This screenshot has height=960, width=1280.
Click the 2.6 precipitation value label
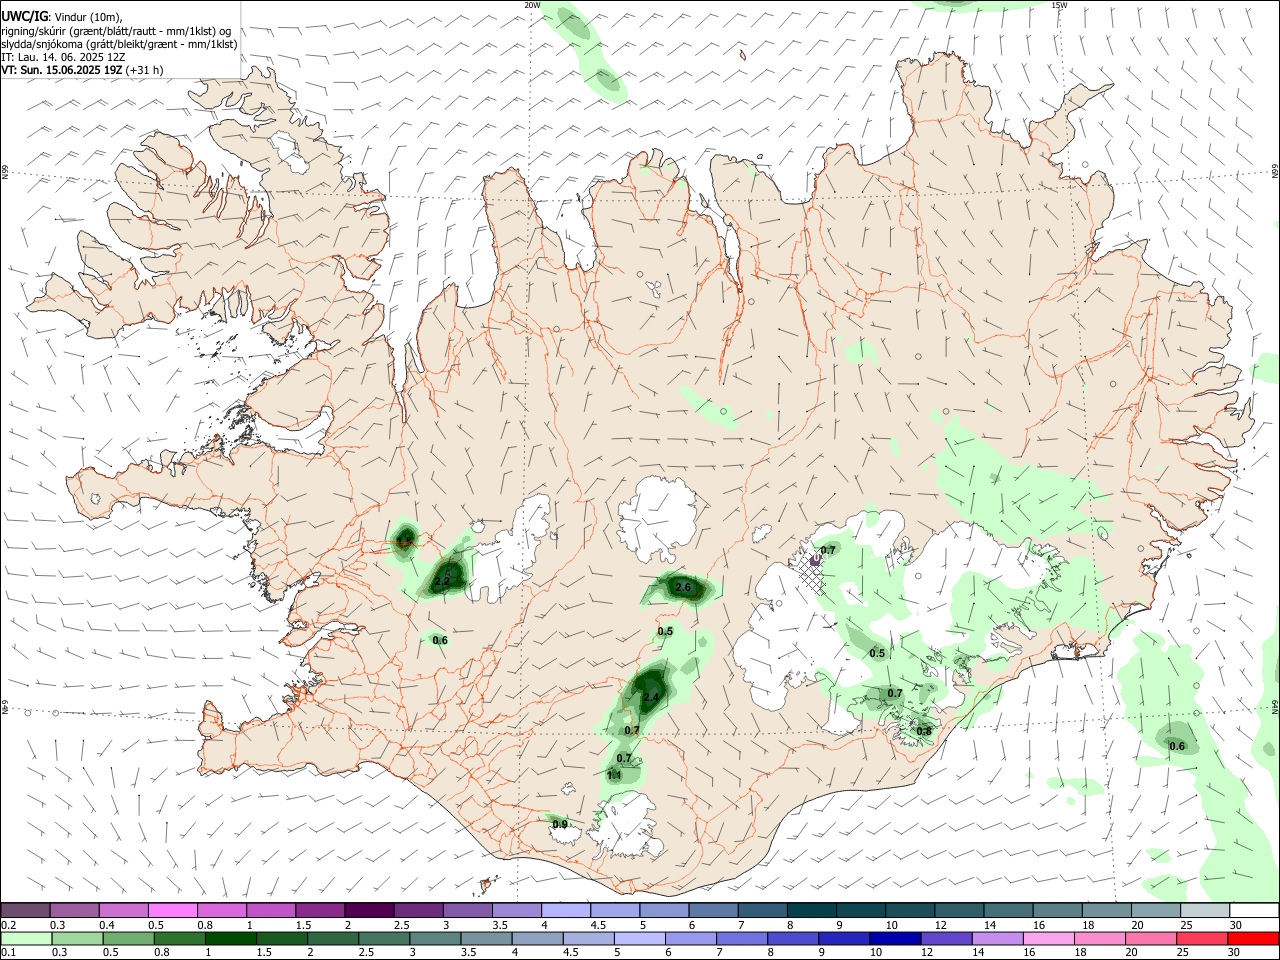click(x=684, y=588)
